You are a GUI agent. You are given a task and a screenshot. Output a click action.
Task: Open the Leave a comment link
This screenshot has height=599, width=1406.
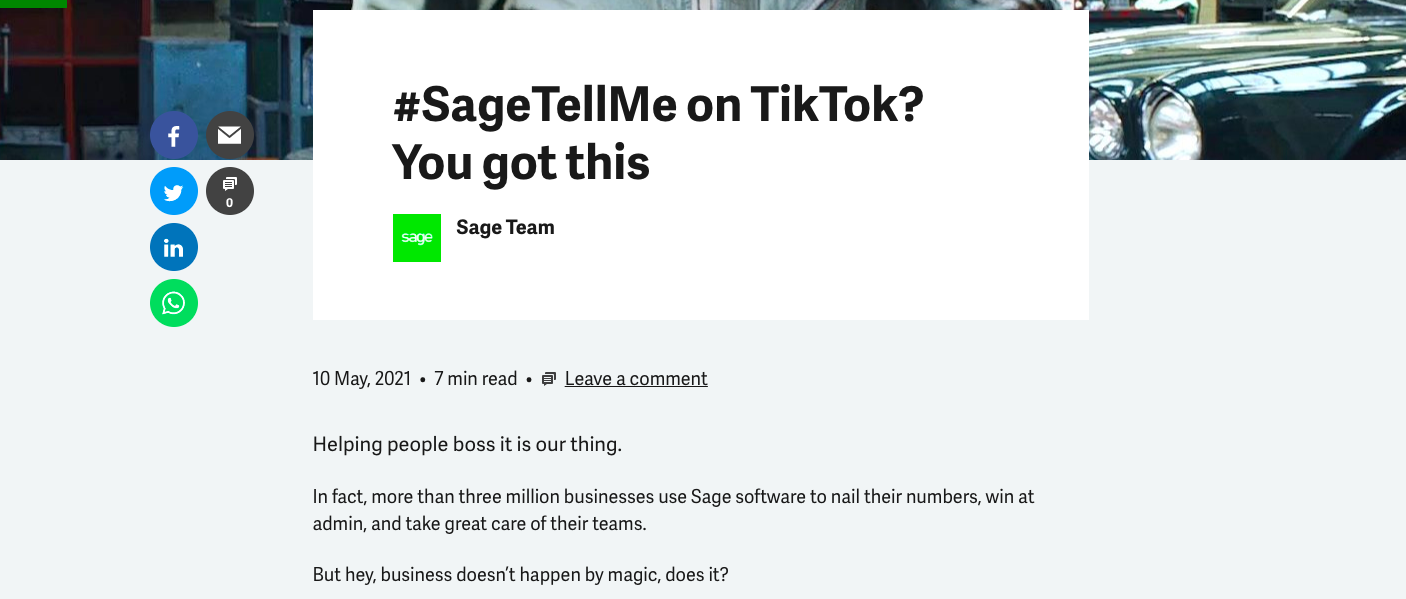(636, 379)
